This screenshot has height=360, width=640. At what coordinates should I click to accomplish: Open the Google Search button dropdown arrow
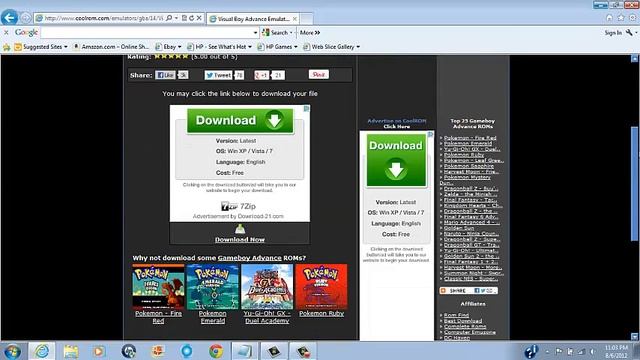click(291, 33)
